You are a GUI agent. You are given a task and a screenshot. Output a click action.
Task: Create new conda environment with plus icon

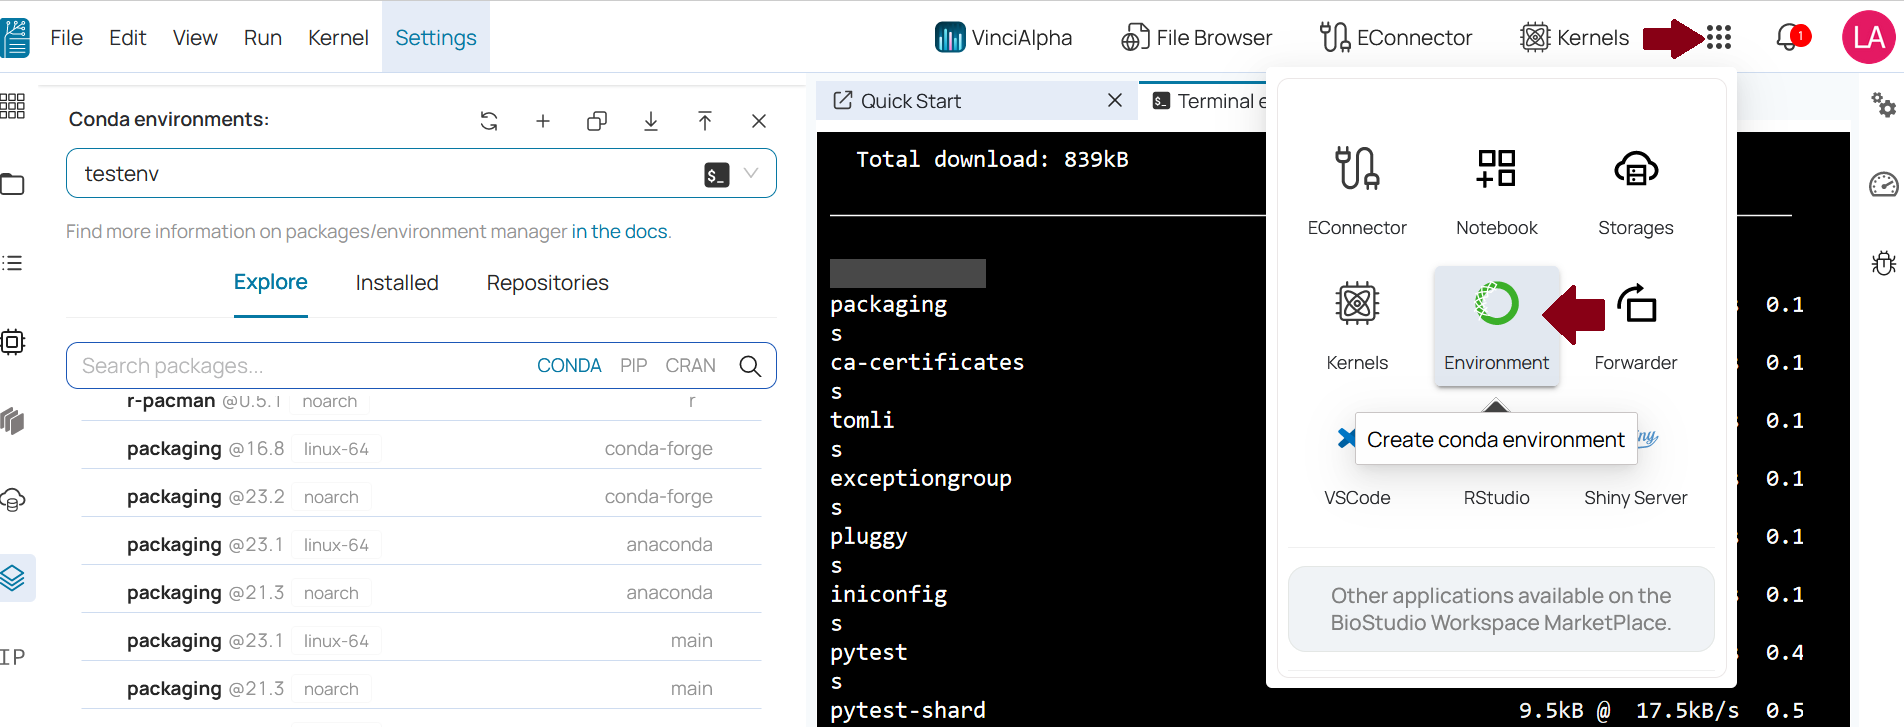(x=543, y=121)
